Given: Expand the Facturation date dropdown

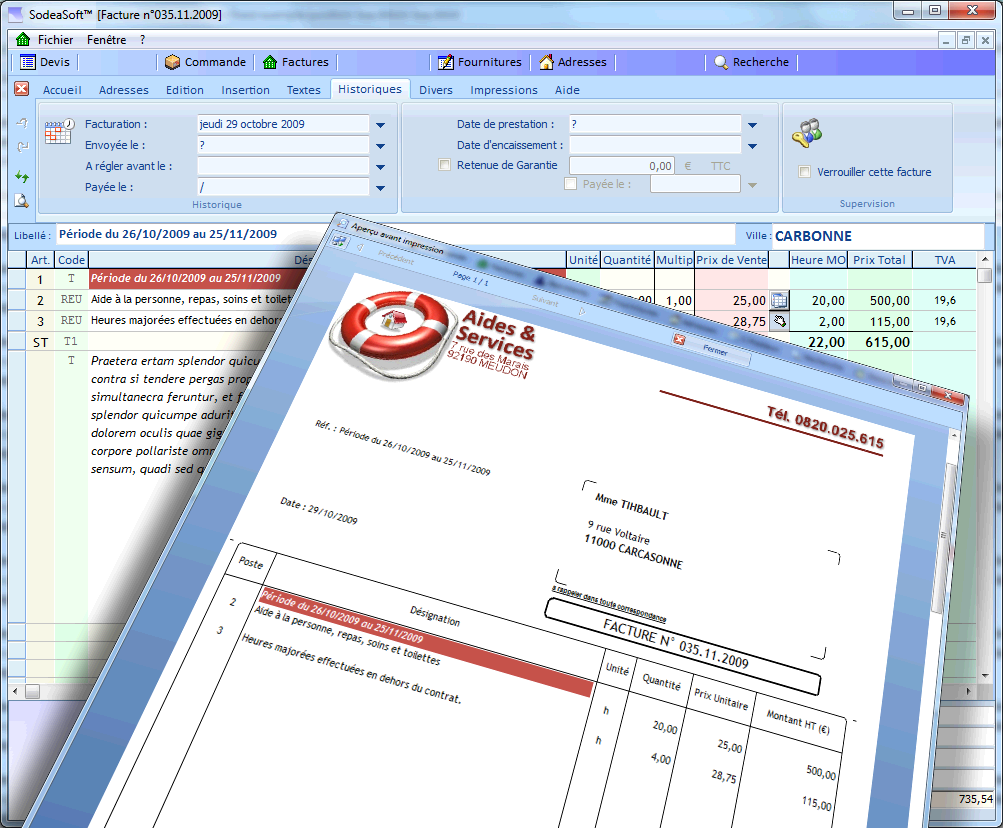Looking at the screenshot, I should pos(381,125).
